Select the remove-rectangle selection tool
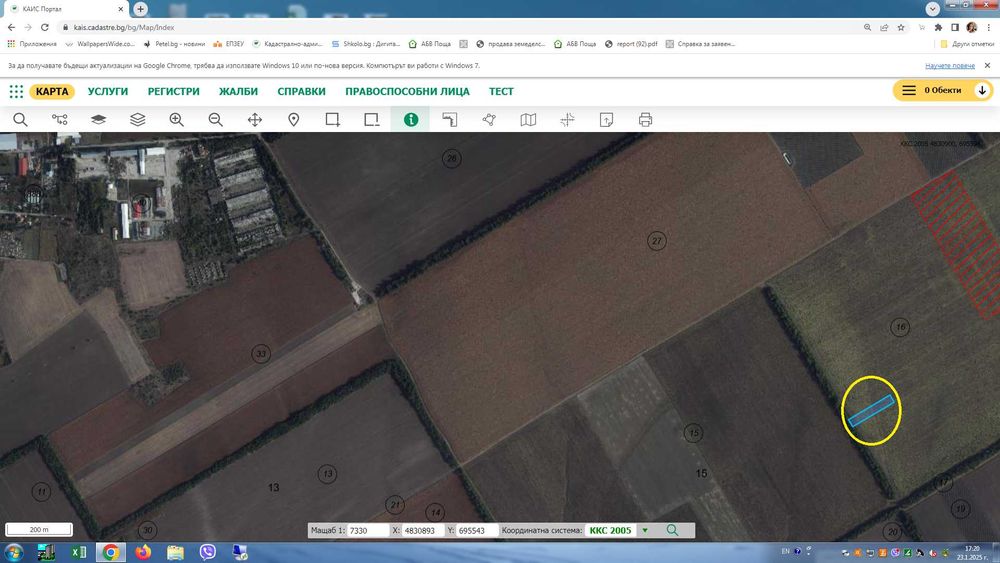1000x563 pixels. tap(371, 120)
